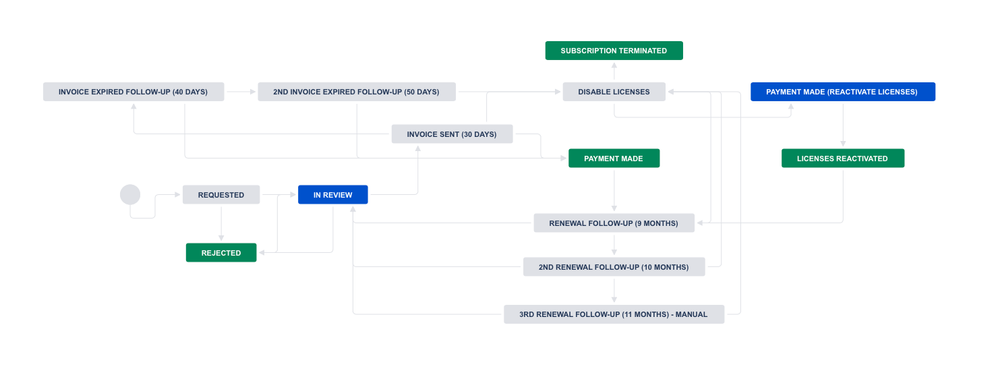Image resolution: width=998 pixels, height=375 pixels.
Task: Select the LICENSES REACTIVATED status
Action: [x=843, y=159]
